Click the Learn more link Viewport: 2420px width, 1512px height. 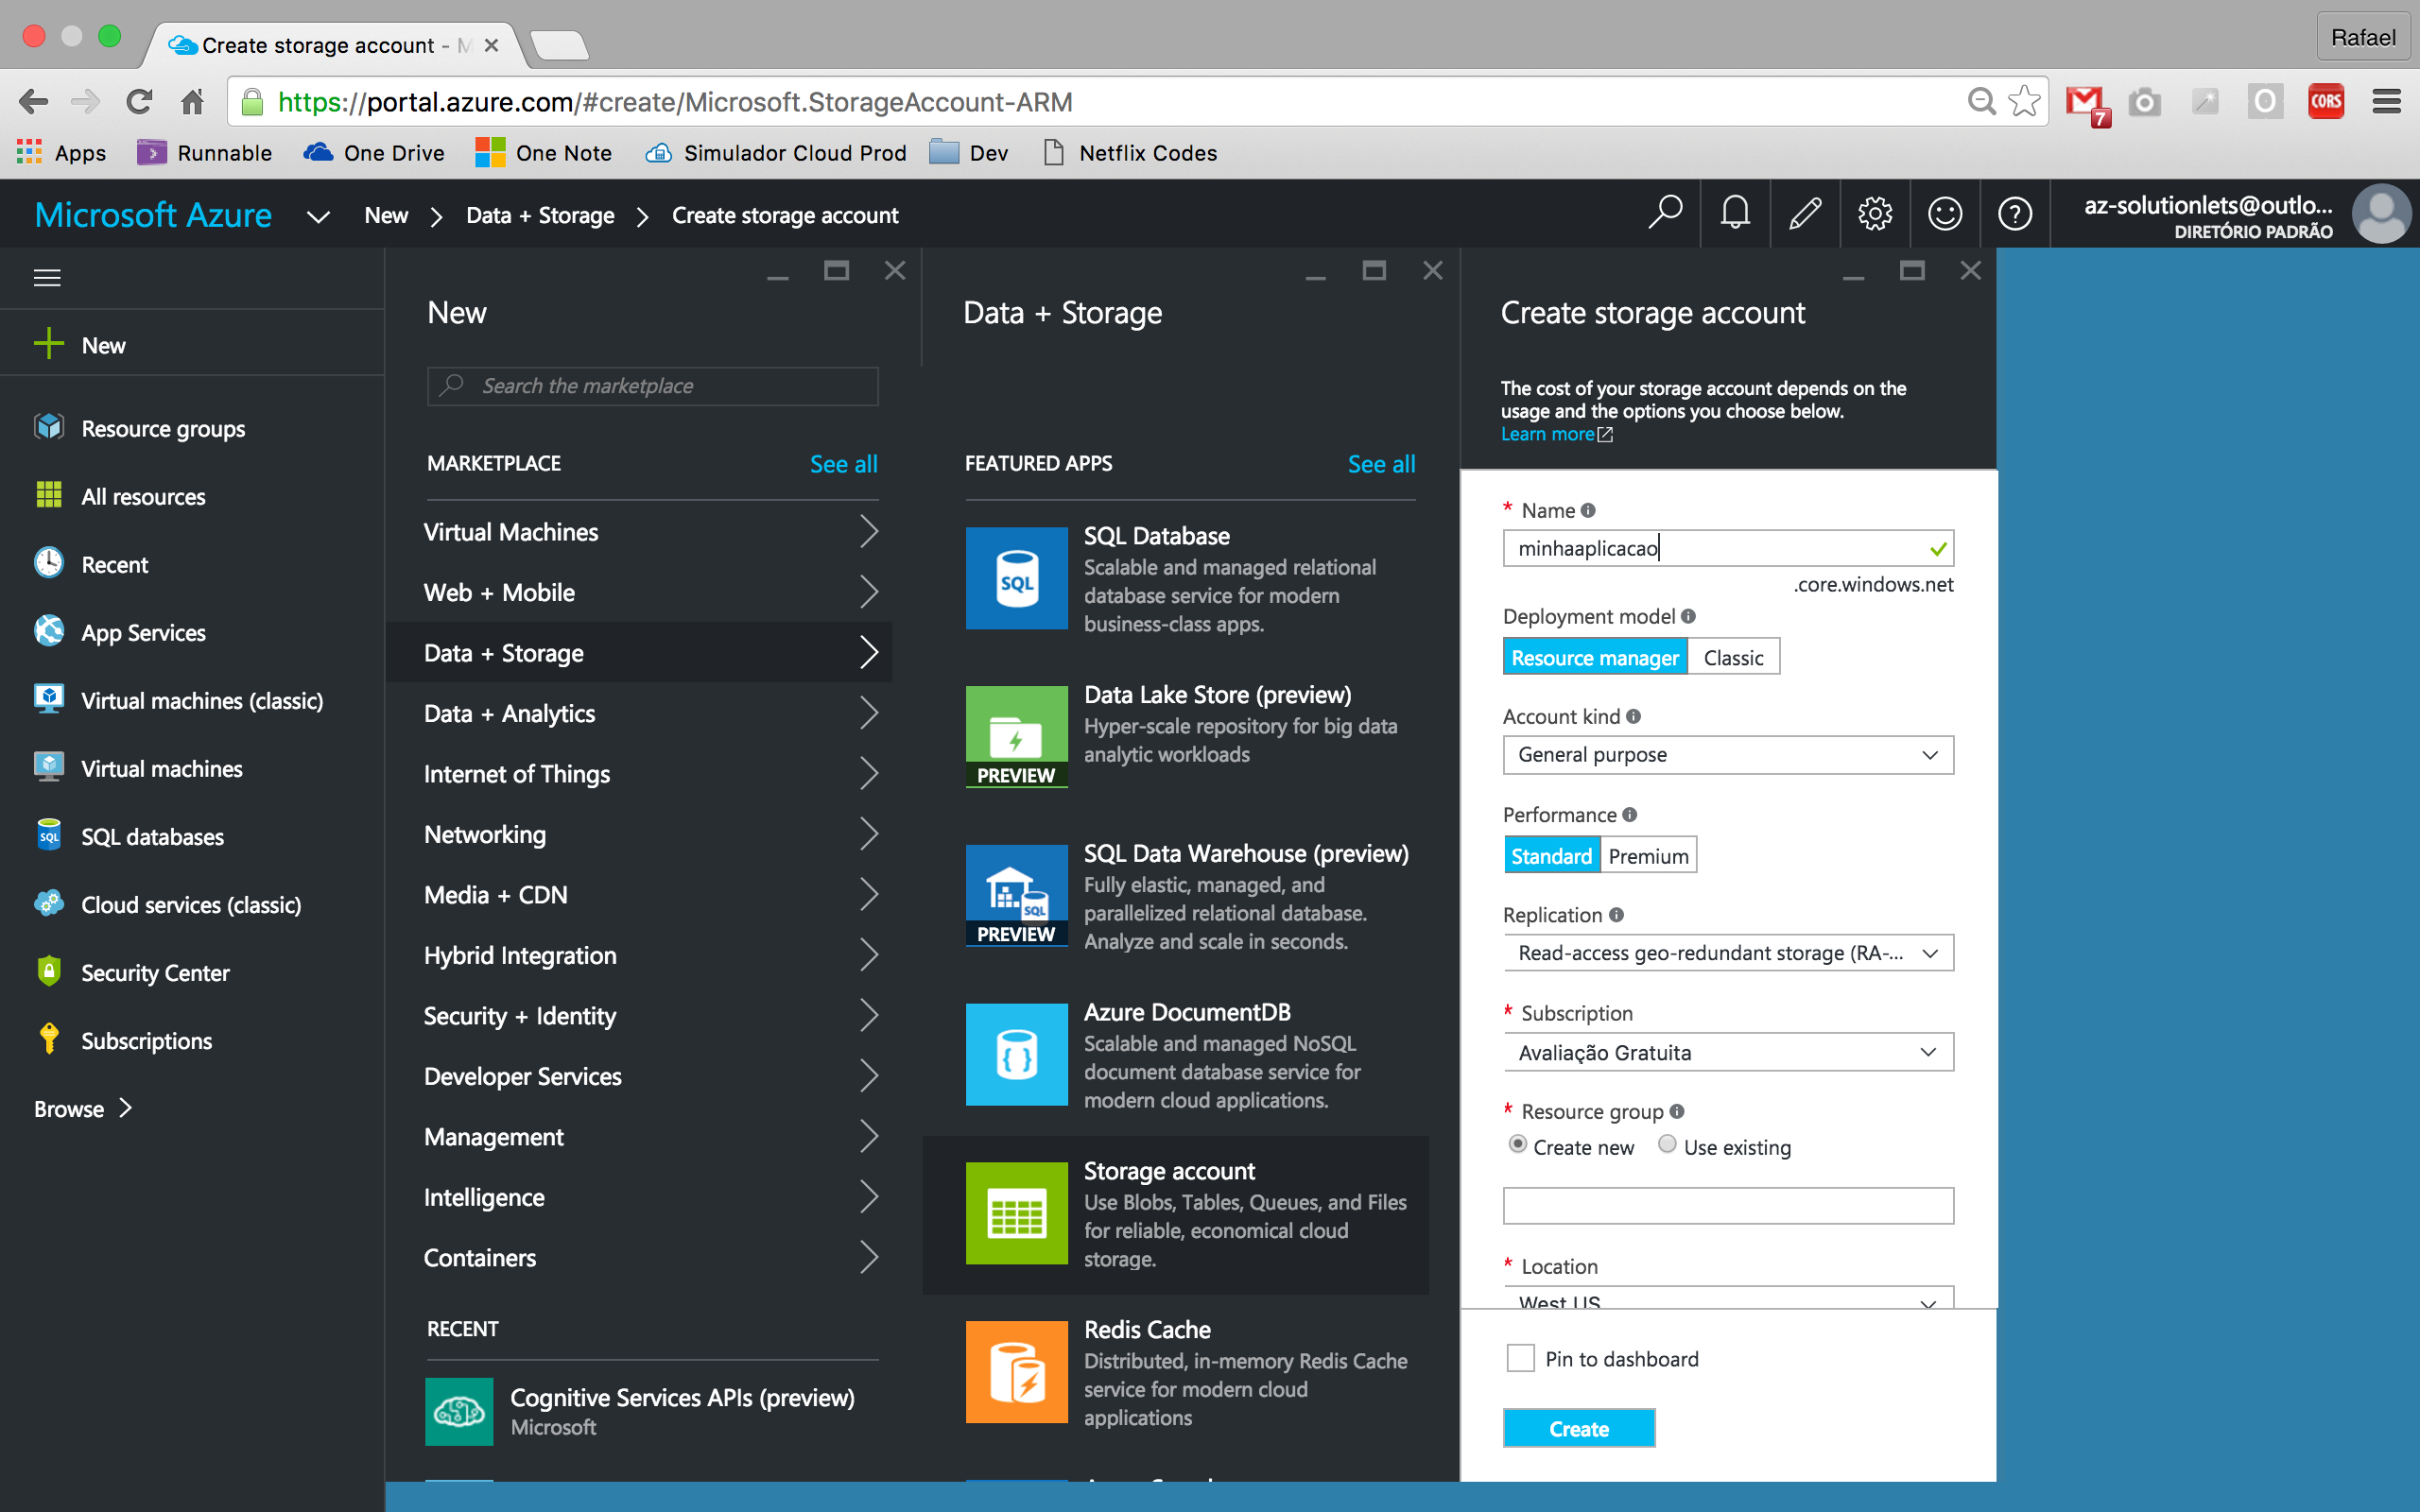[x=1547, y=434]
